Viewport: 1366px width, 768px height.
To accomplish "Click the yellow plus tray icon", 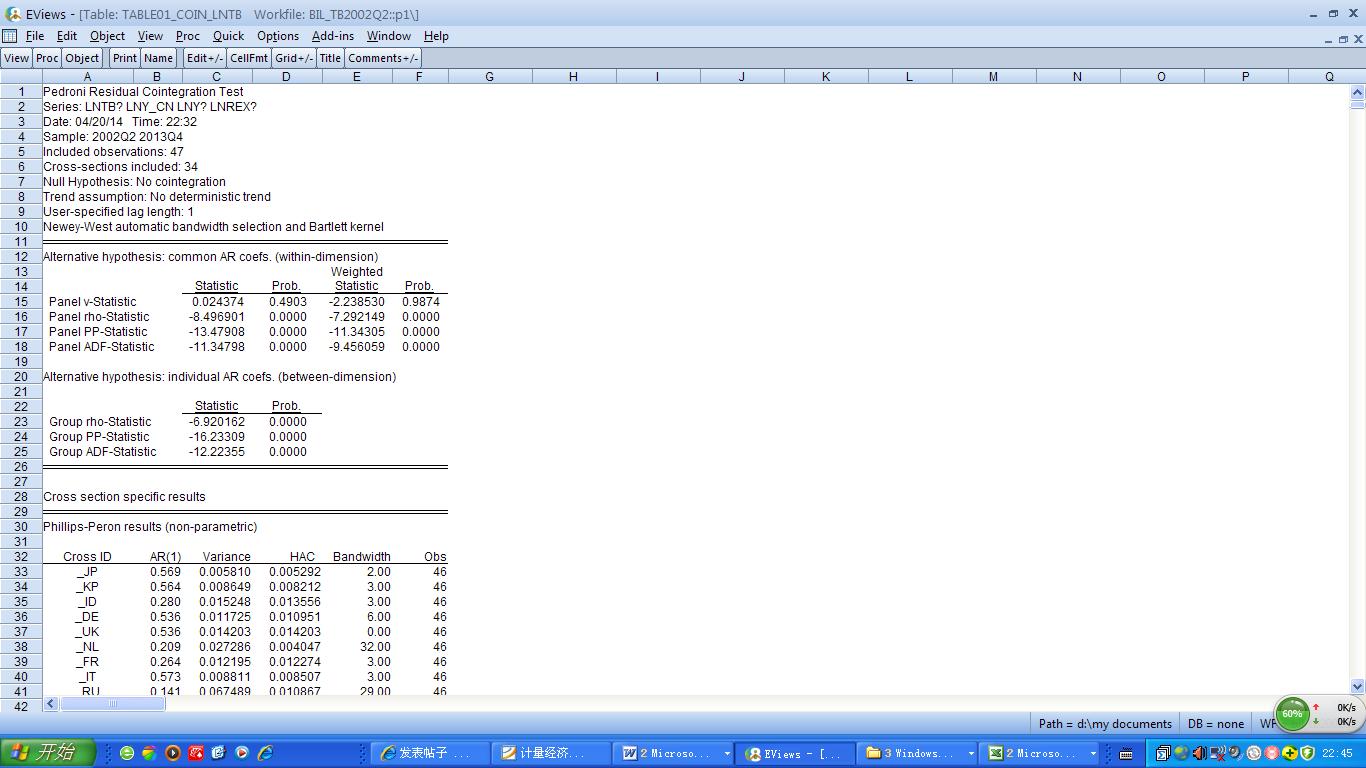I will (x=1289, y=753).
